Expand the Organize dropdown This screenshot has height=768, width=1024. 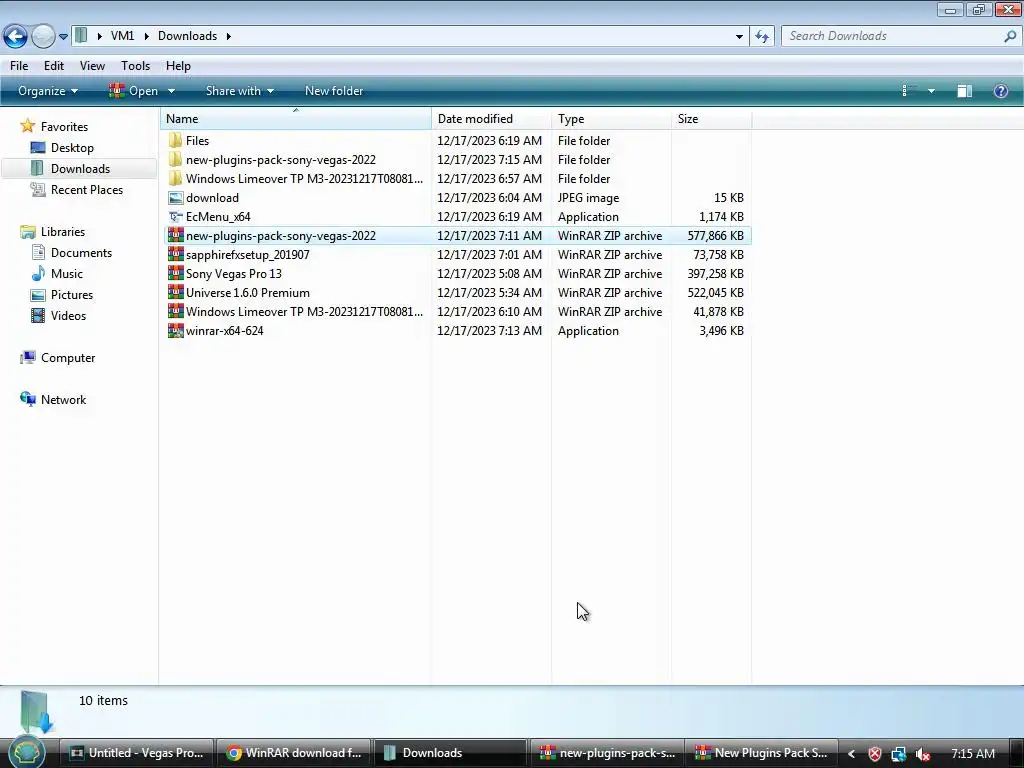pyautogui.click(x=48, y=91)
